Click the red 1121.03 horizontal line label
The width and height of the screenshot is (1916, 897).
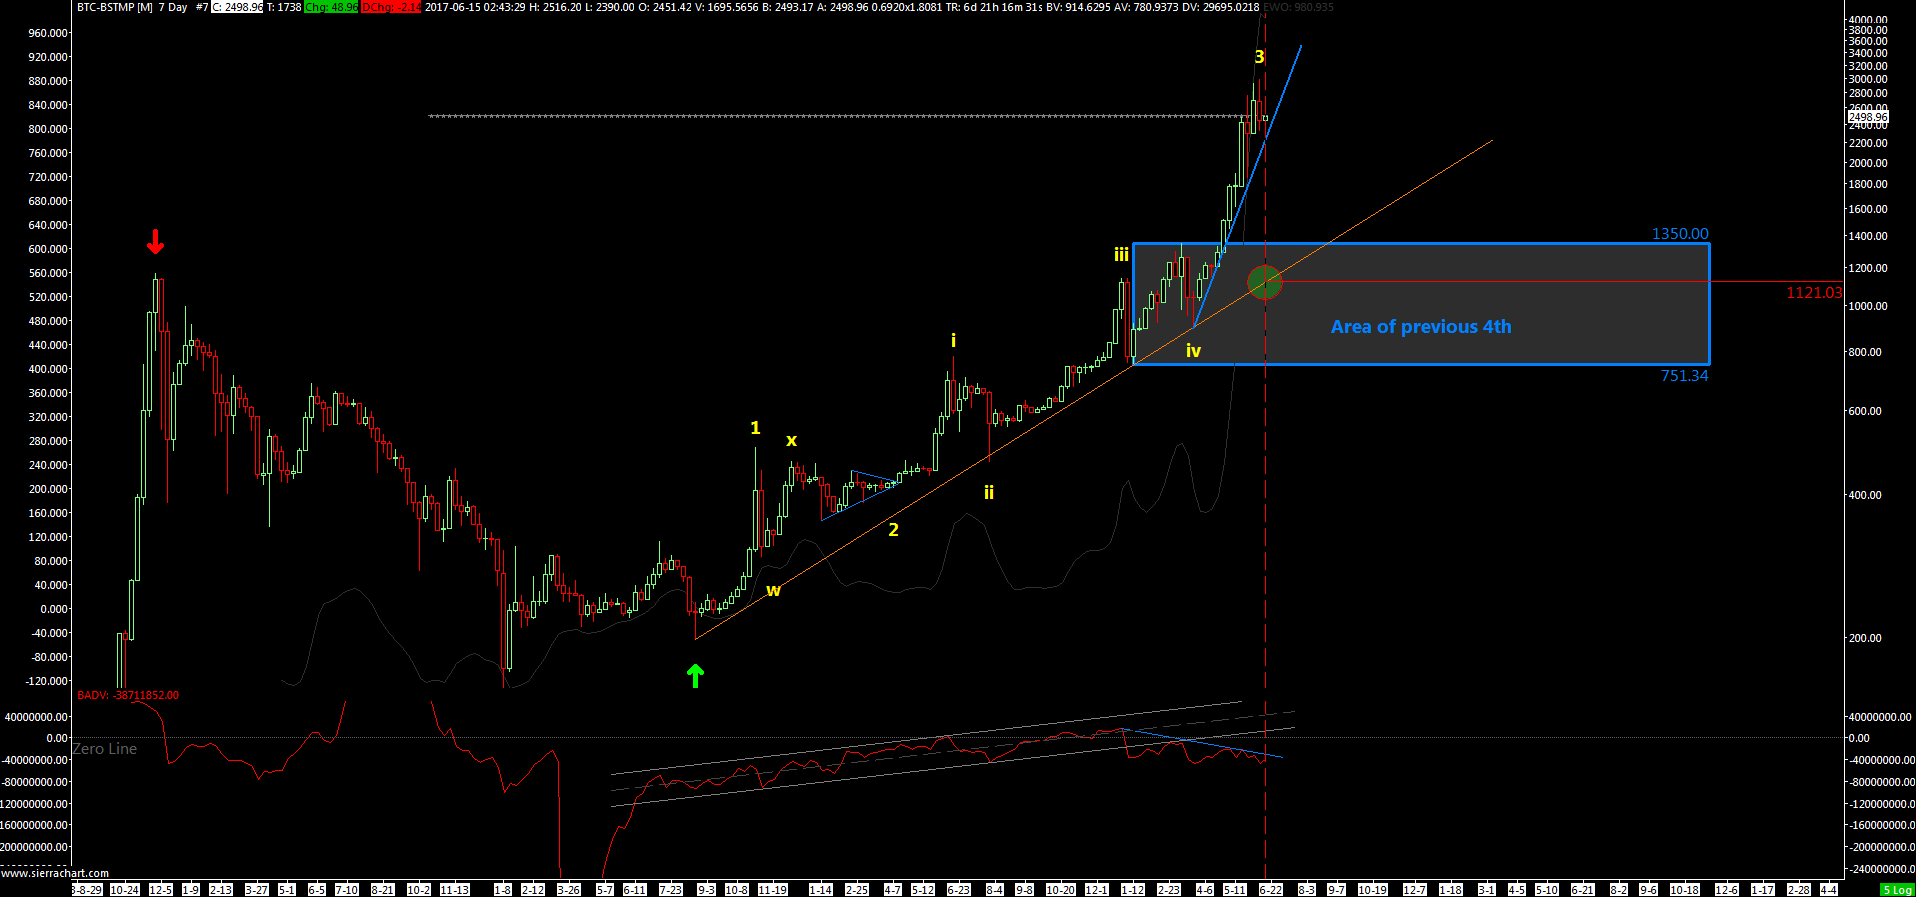[1814, 293]
